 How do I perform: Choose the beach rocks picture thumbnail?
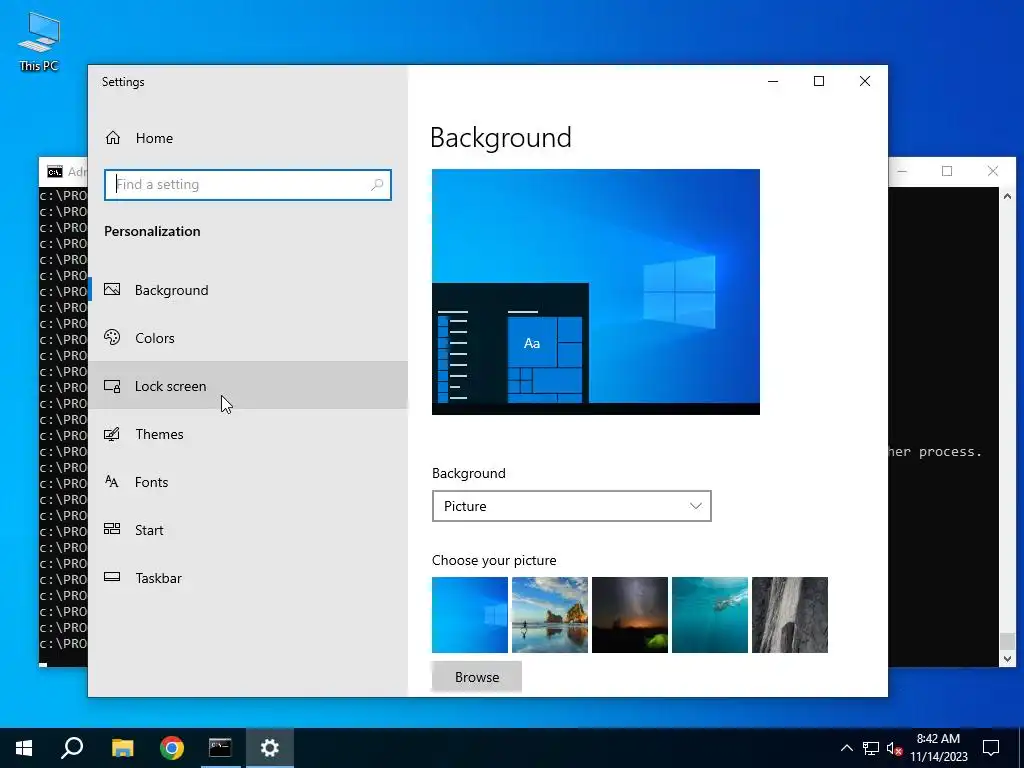[550, 615]
